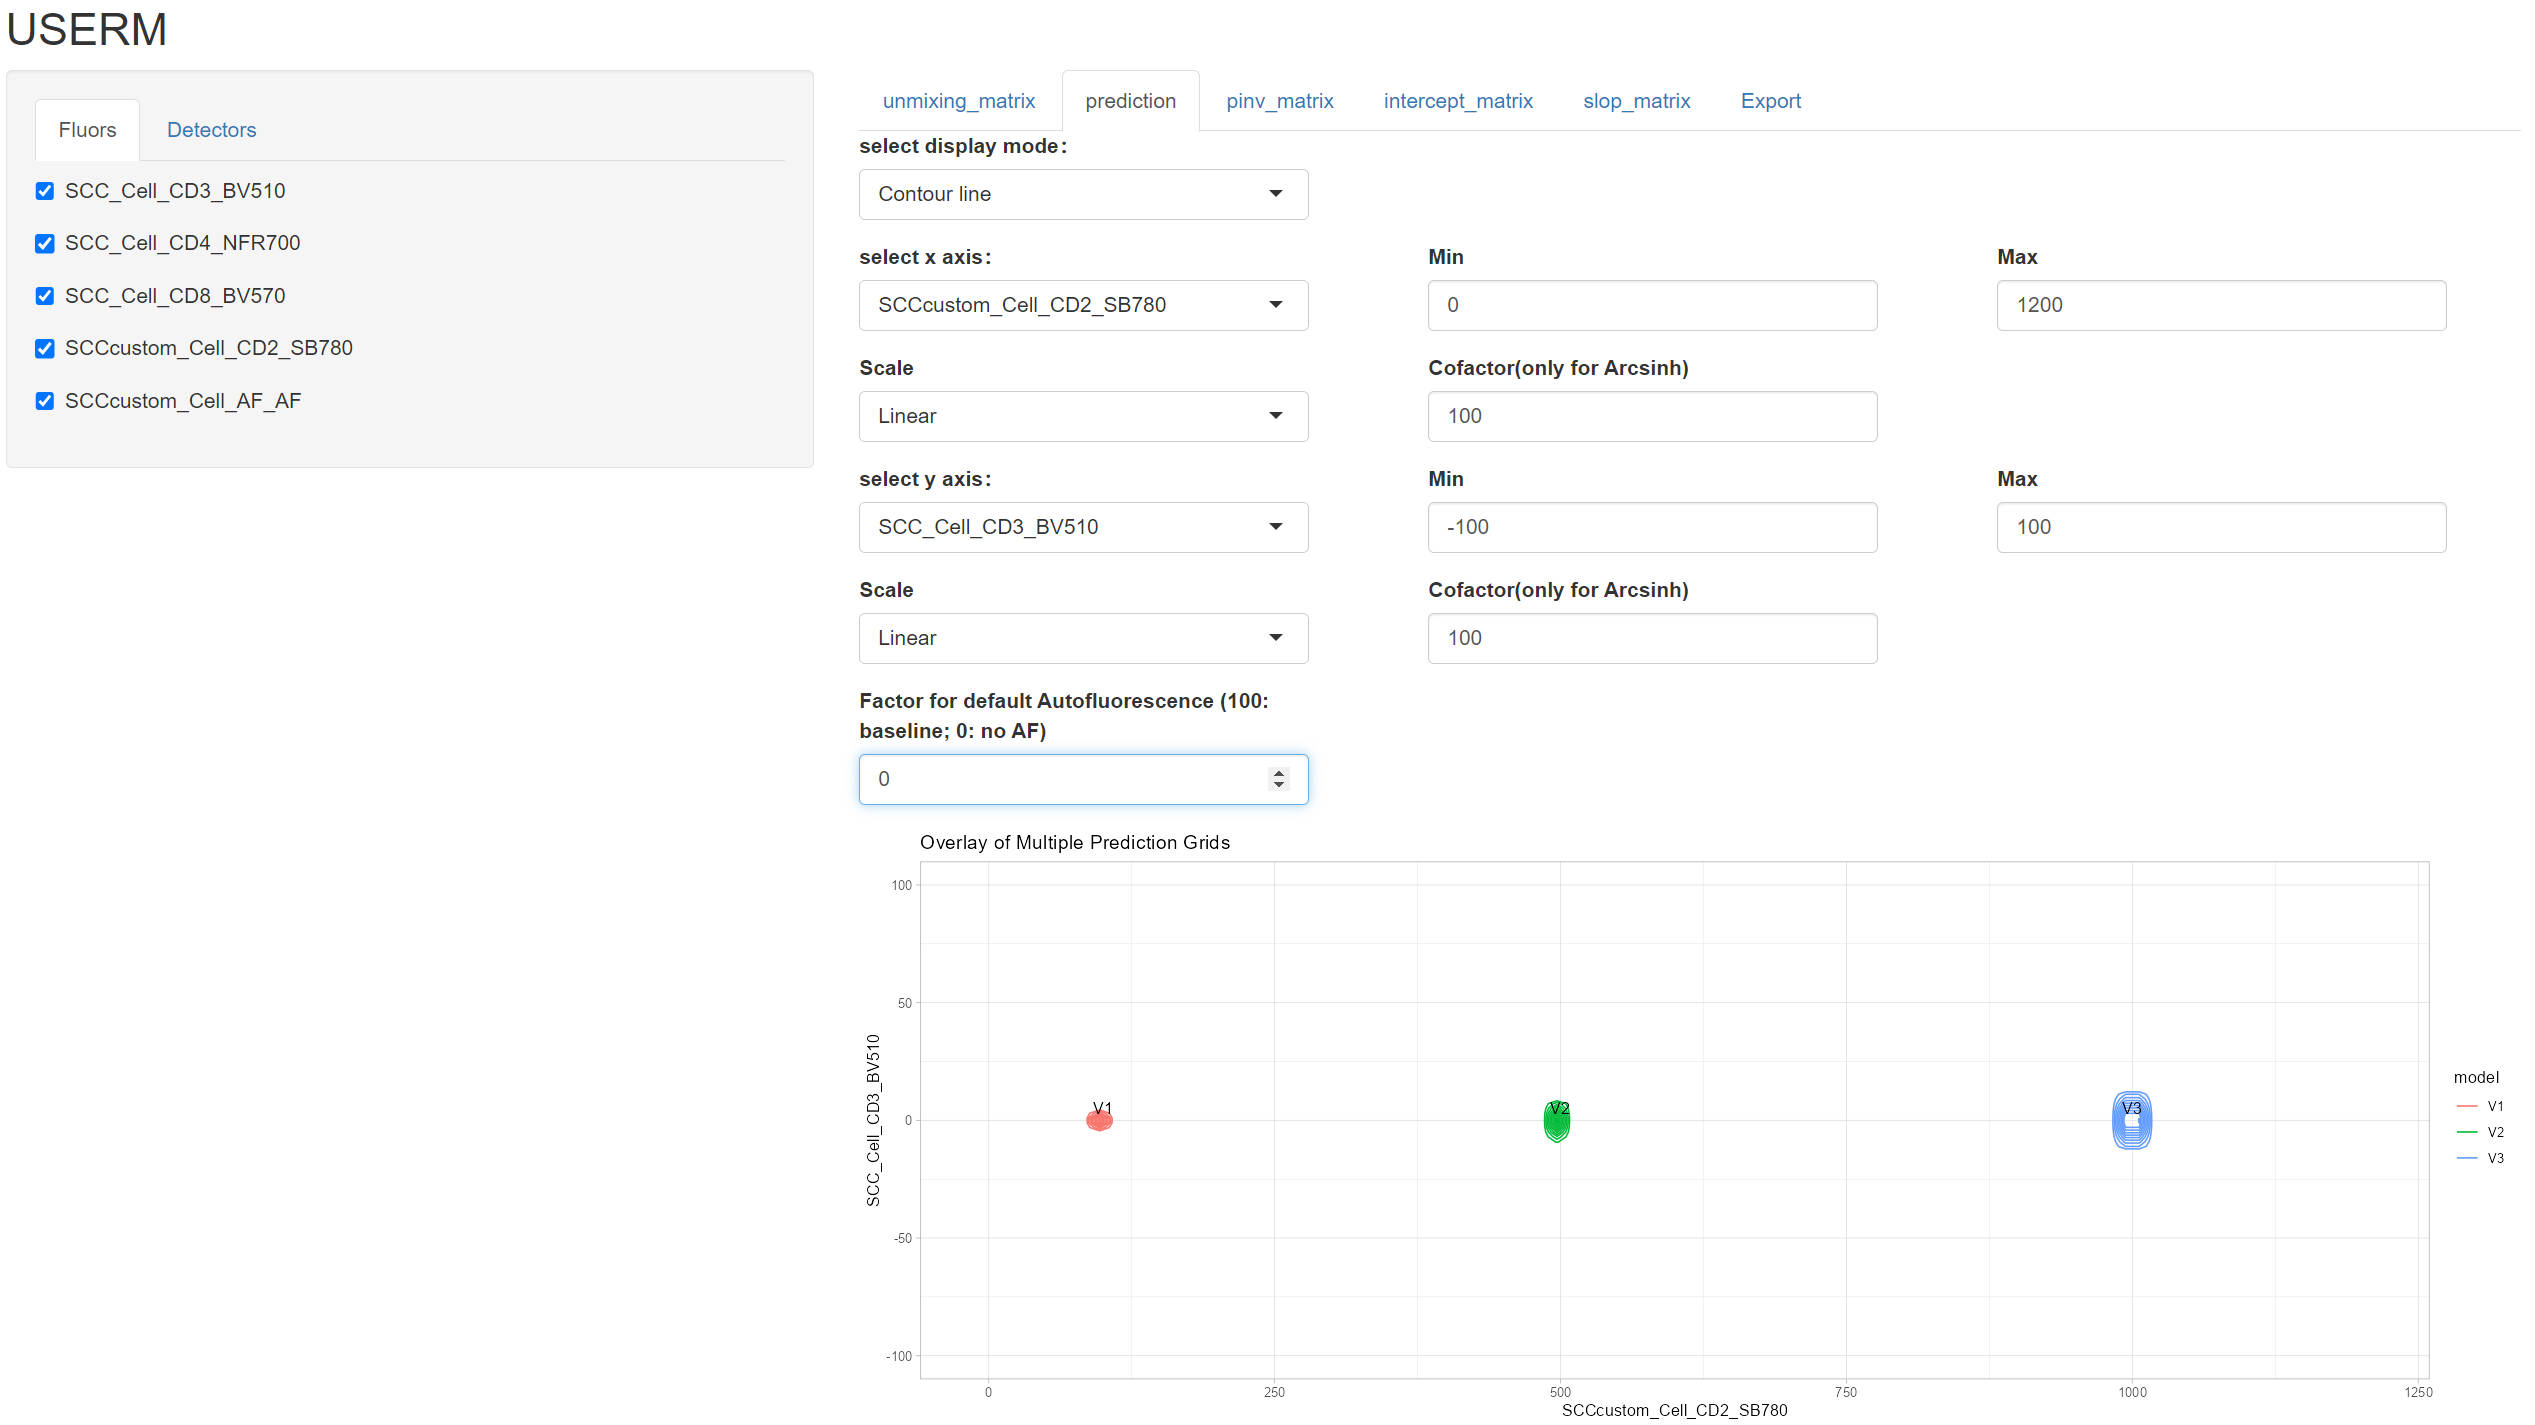Open the Export tab

click(x=1770, y=101)
